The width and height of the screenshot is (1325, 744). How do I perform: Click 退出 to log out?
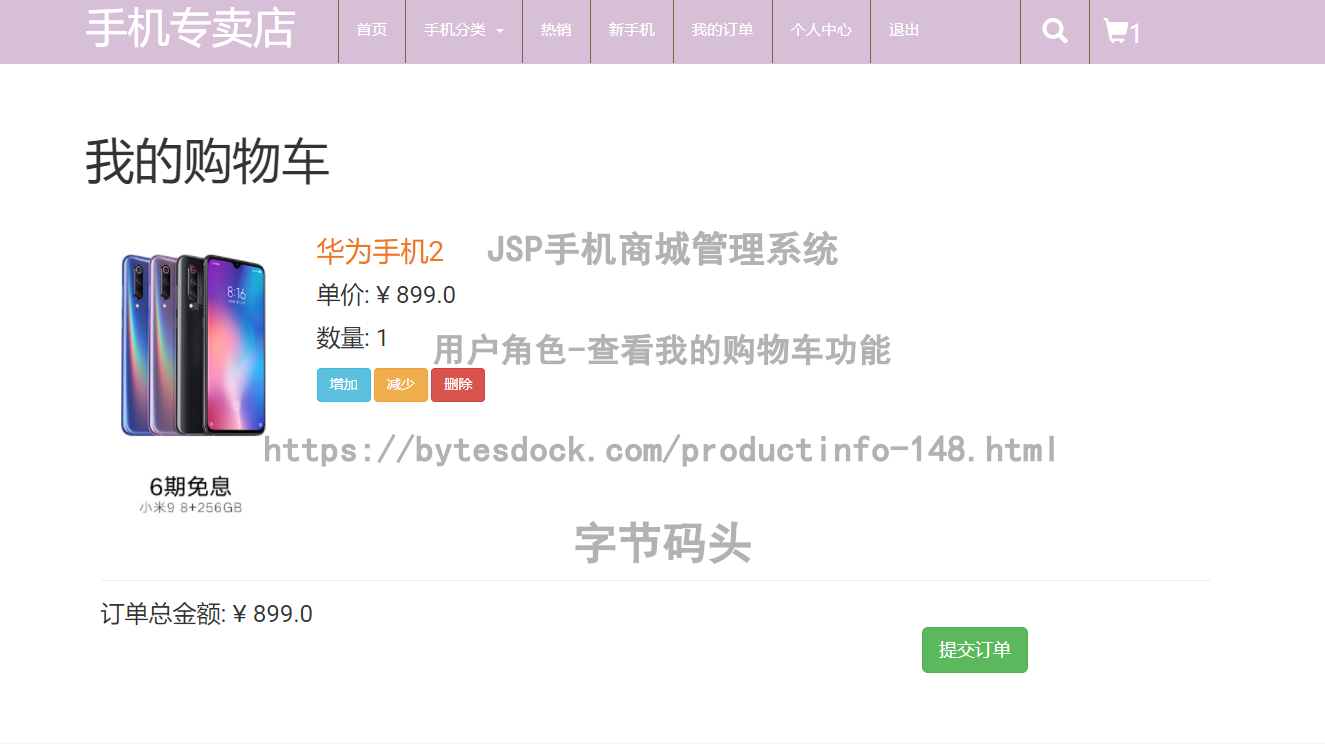(x=904, y=30)
